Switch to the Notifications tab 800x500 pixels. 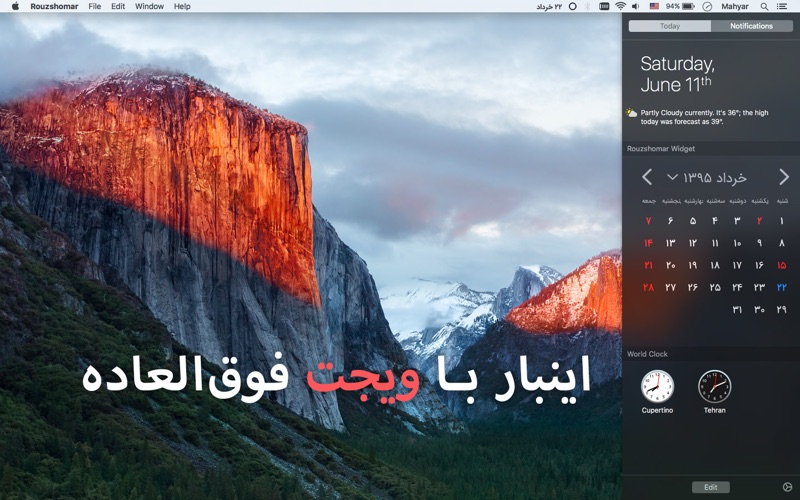point(751,26)
